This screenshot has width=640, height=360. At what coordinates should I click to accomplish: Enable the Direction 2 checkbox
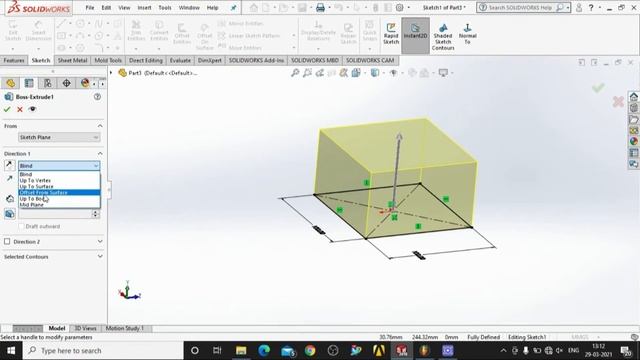click(x=7, y=241)
